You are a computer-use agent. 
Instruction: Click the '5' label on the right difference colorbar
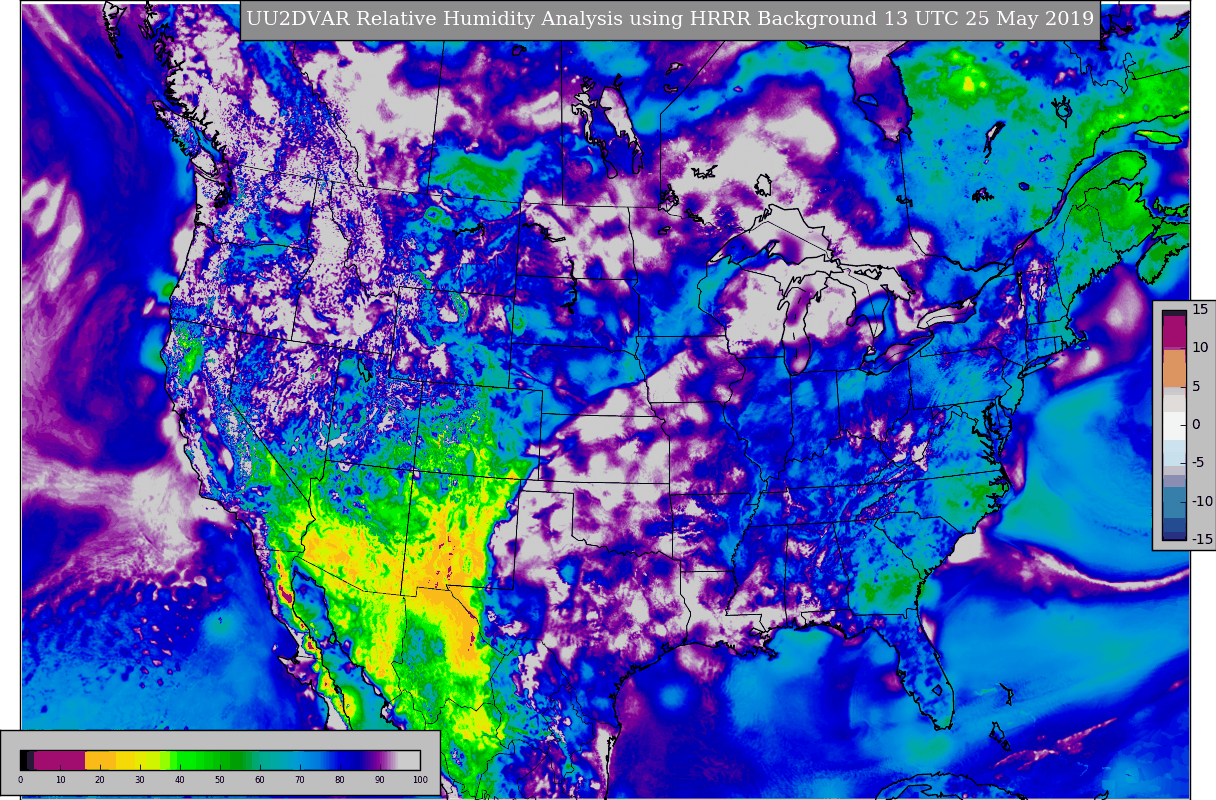(x=1196, y=386)
